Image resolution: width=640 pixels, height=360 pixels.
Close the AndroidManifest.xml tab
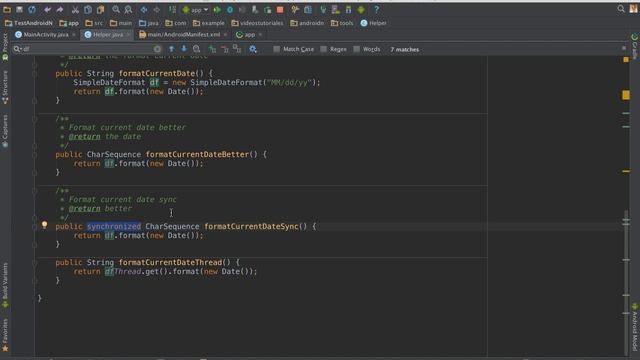click(225, 35)
